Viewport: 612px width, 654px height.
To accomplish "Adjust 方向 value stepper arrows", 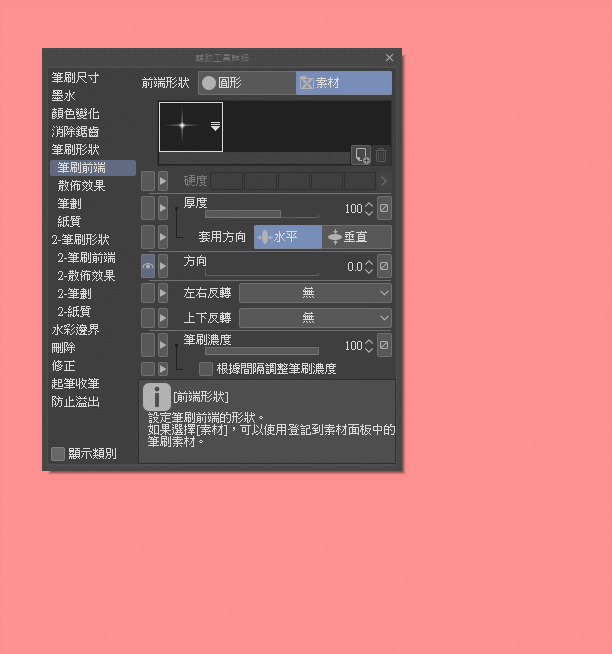I will pyautogui.click(x=369, y=267).
